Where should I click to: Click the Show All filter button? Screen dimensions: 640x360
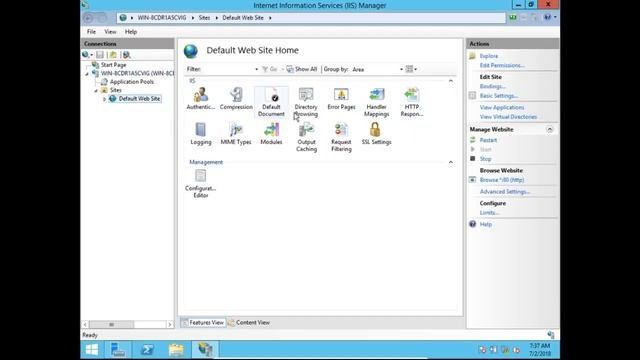click(x=302, y=69)
